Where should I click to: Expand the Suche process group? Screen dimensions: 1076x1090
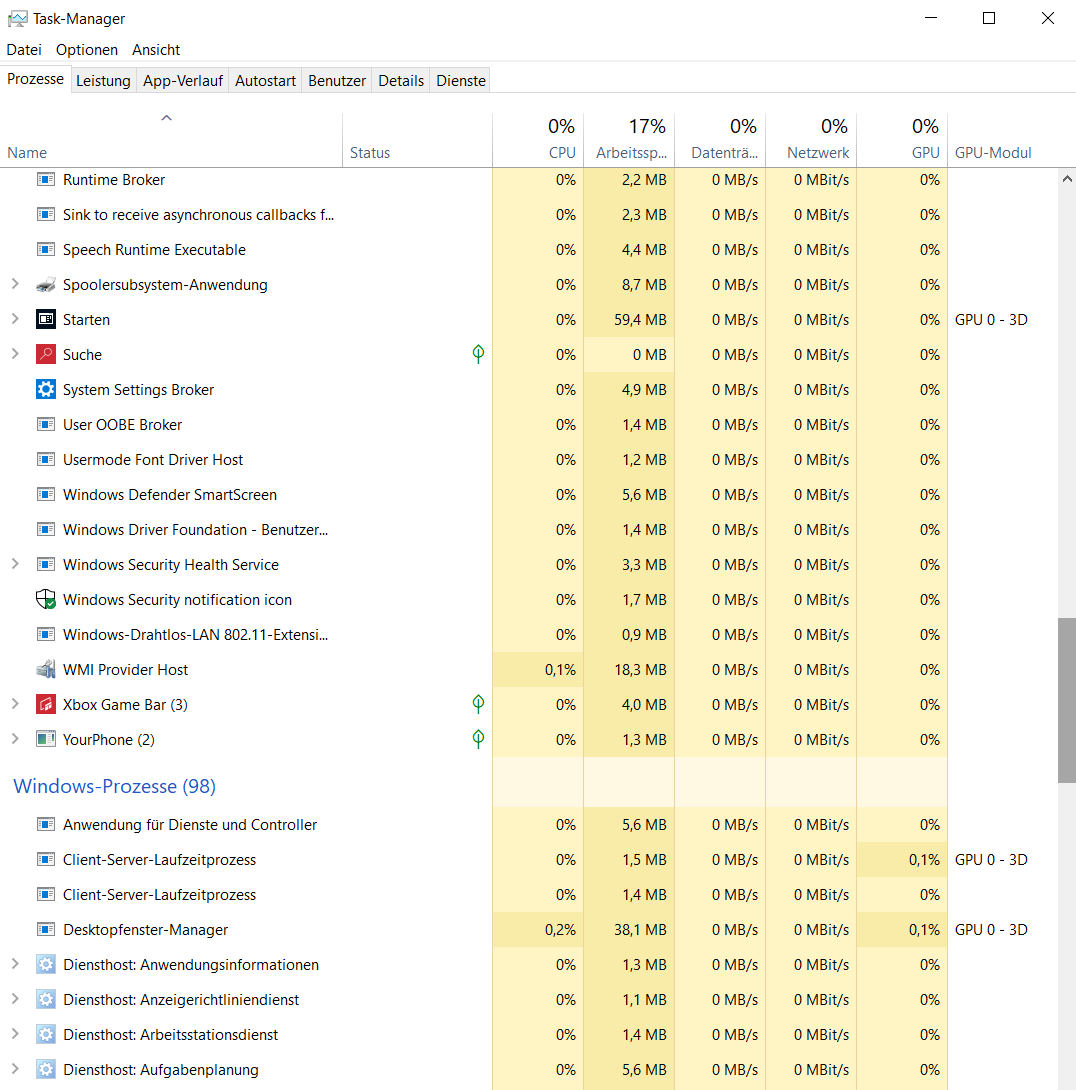point(15,354)
